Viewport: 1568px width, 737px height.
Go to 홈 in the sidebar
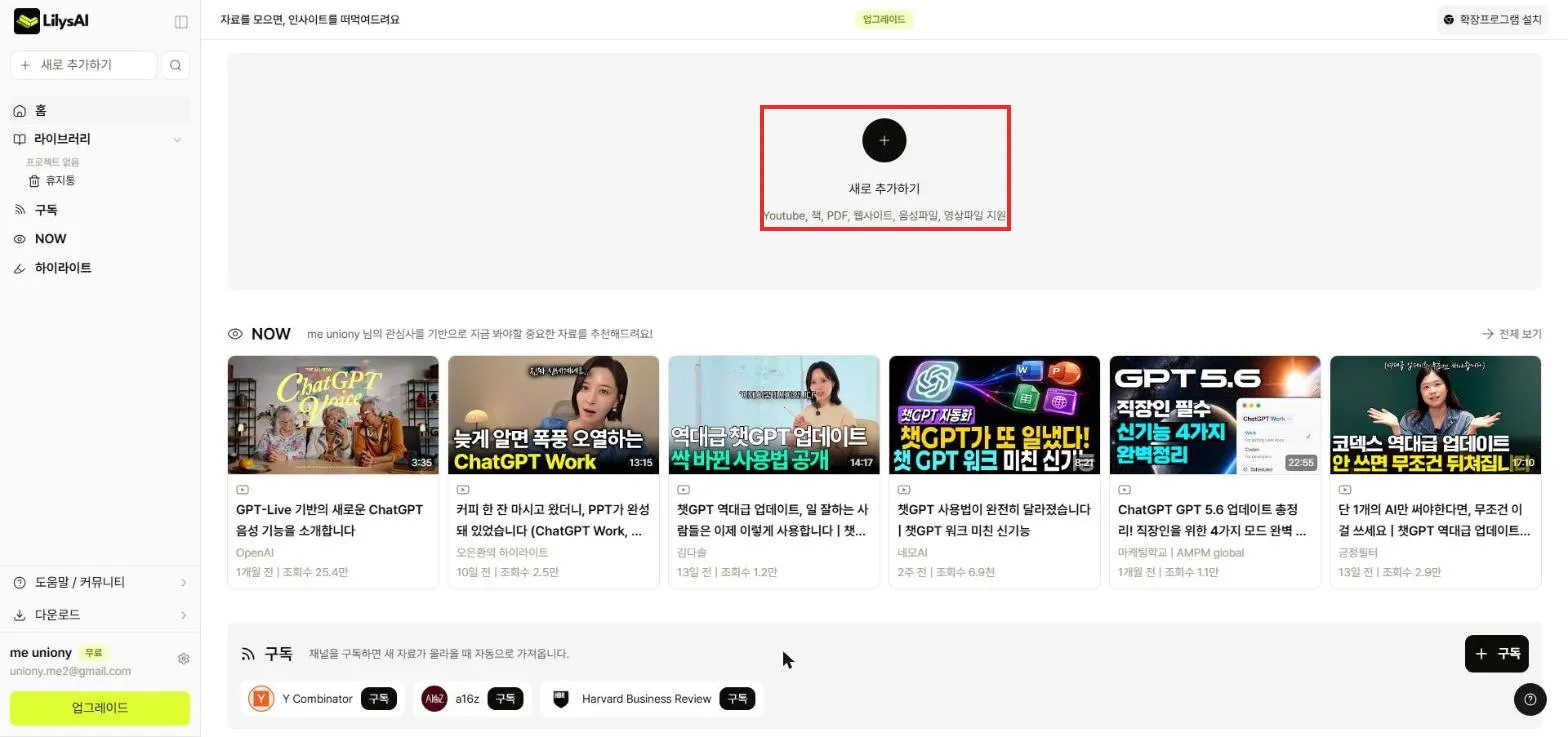(x=100, y=111)
